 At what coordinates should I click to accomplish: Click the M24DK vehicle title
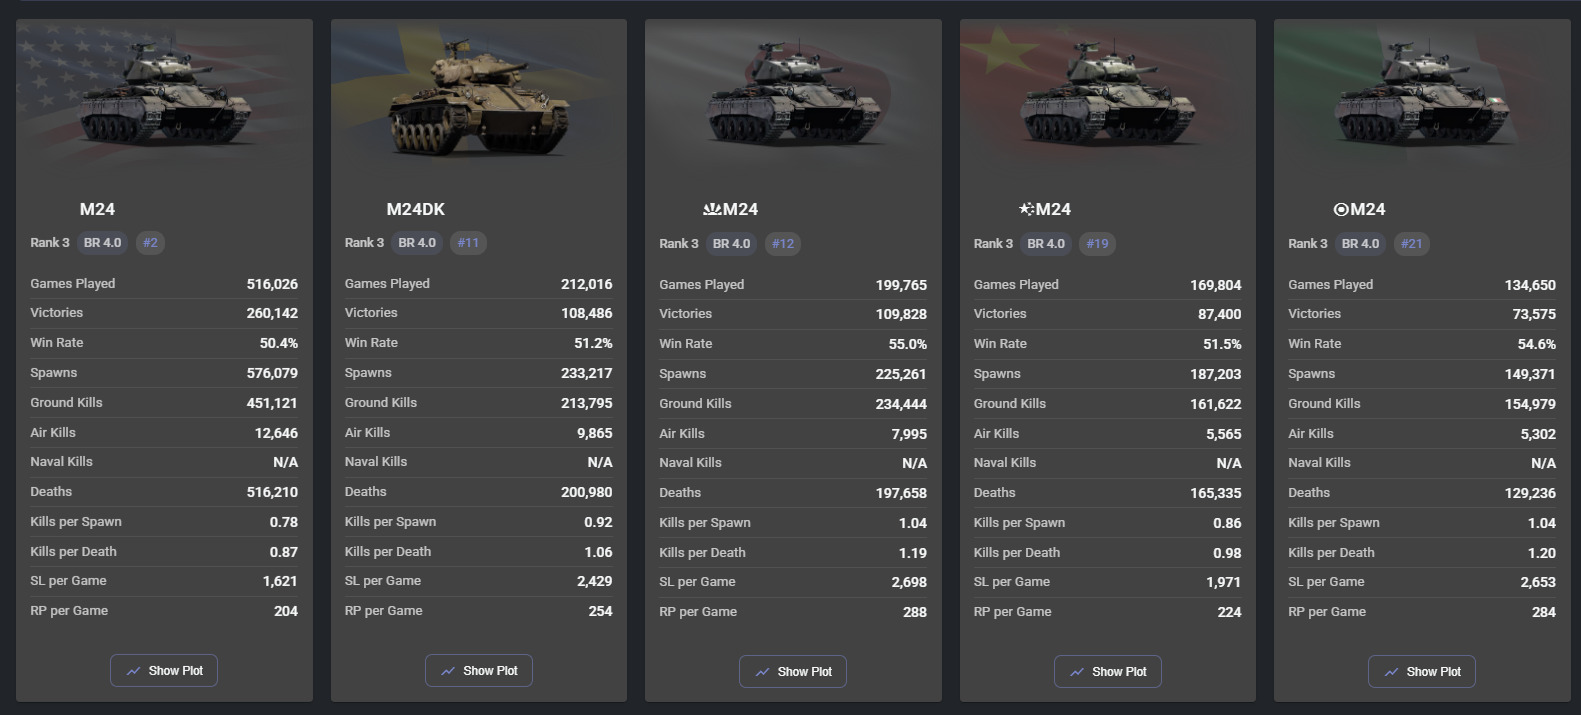point(416,209)
